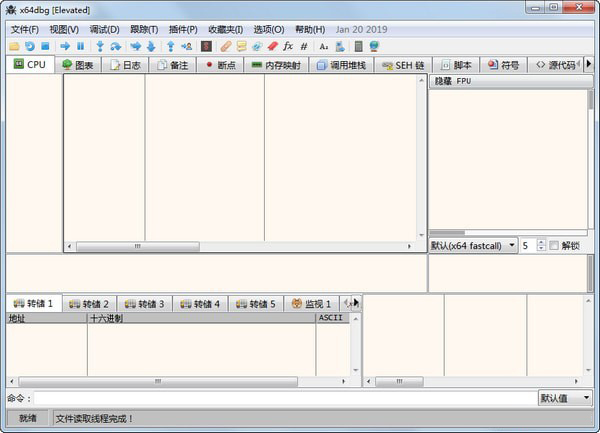Image resolution: width=600 pixels, height=433 pixels.
Task: Open the fx functions icon
Action: (288, 46)
